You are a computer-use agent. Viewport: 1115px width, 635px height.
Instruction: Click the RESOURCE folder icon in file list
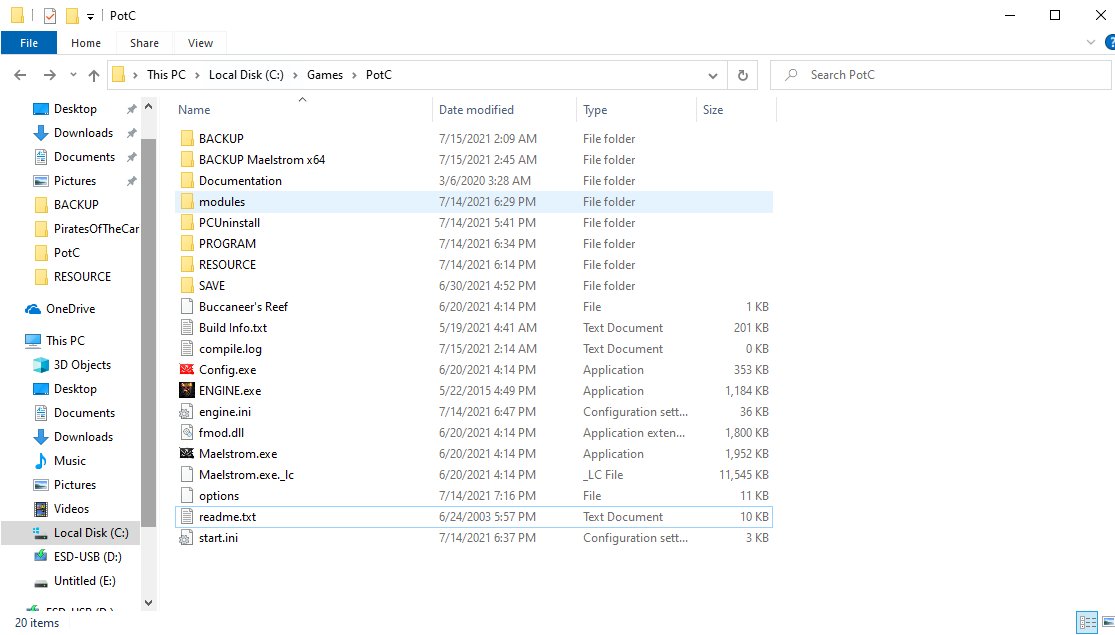pyautogui.click(x=187, y=265)
